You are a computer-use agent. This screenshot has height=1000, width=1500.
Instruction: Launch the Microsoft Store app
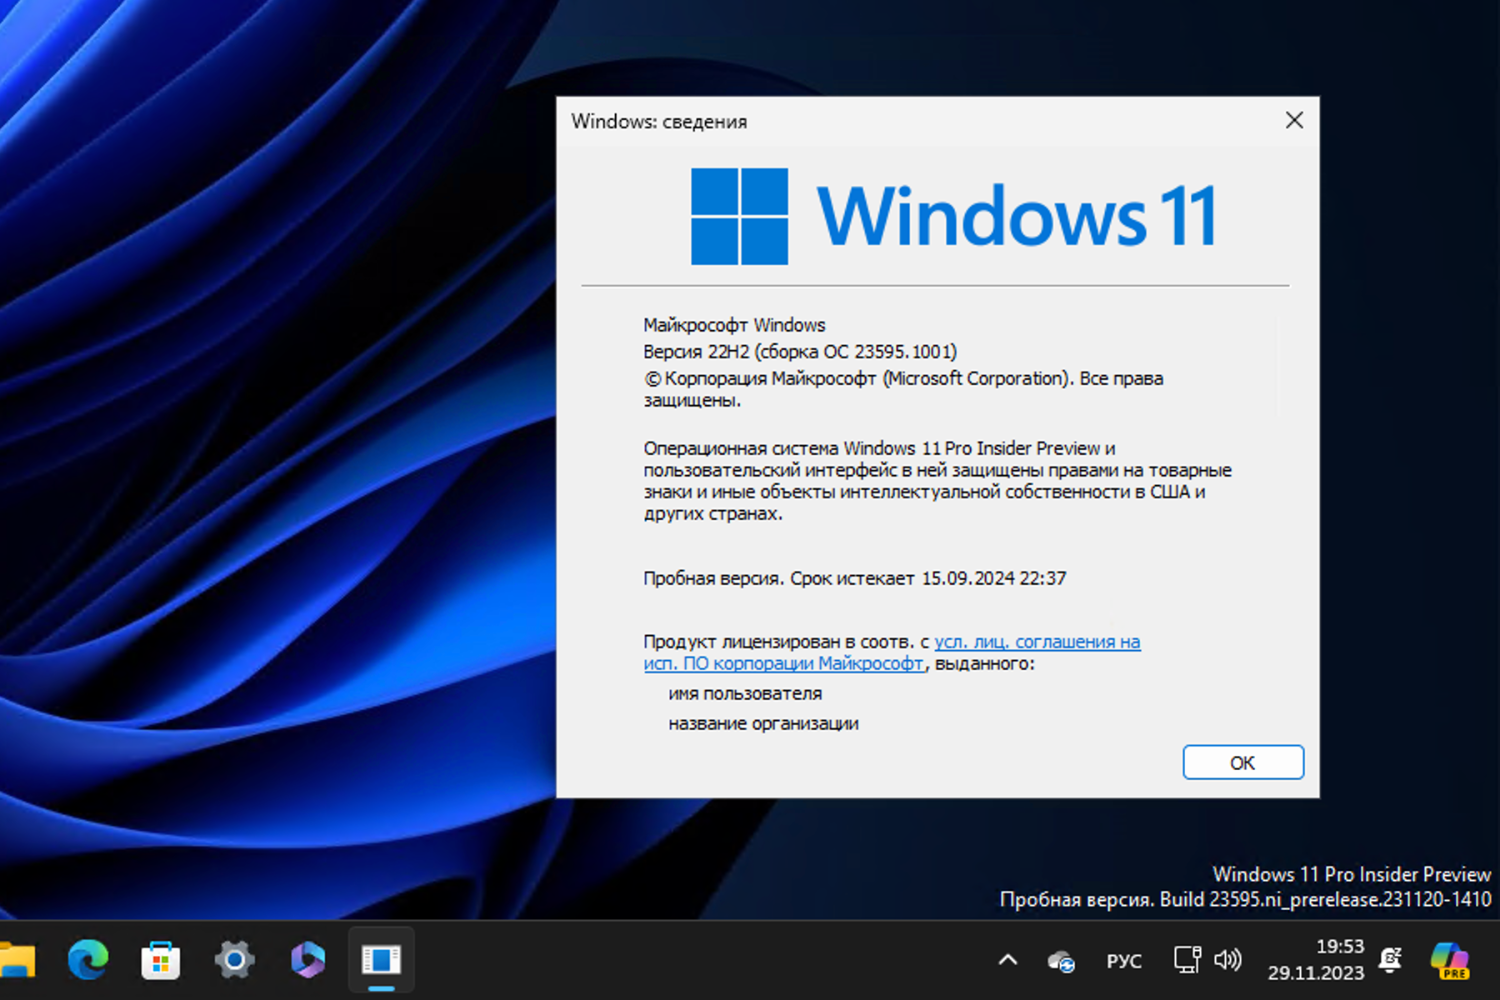coord(161,960)
